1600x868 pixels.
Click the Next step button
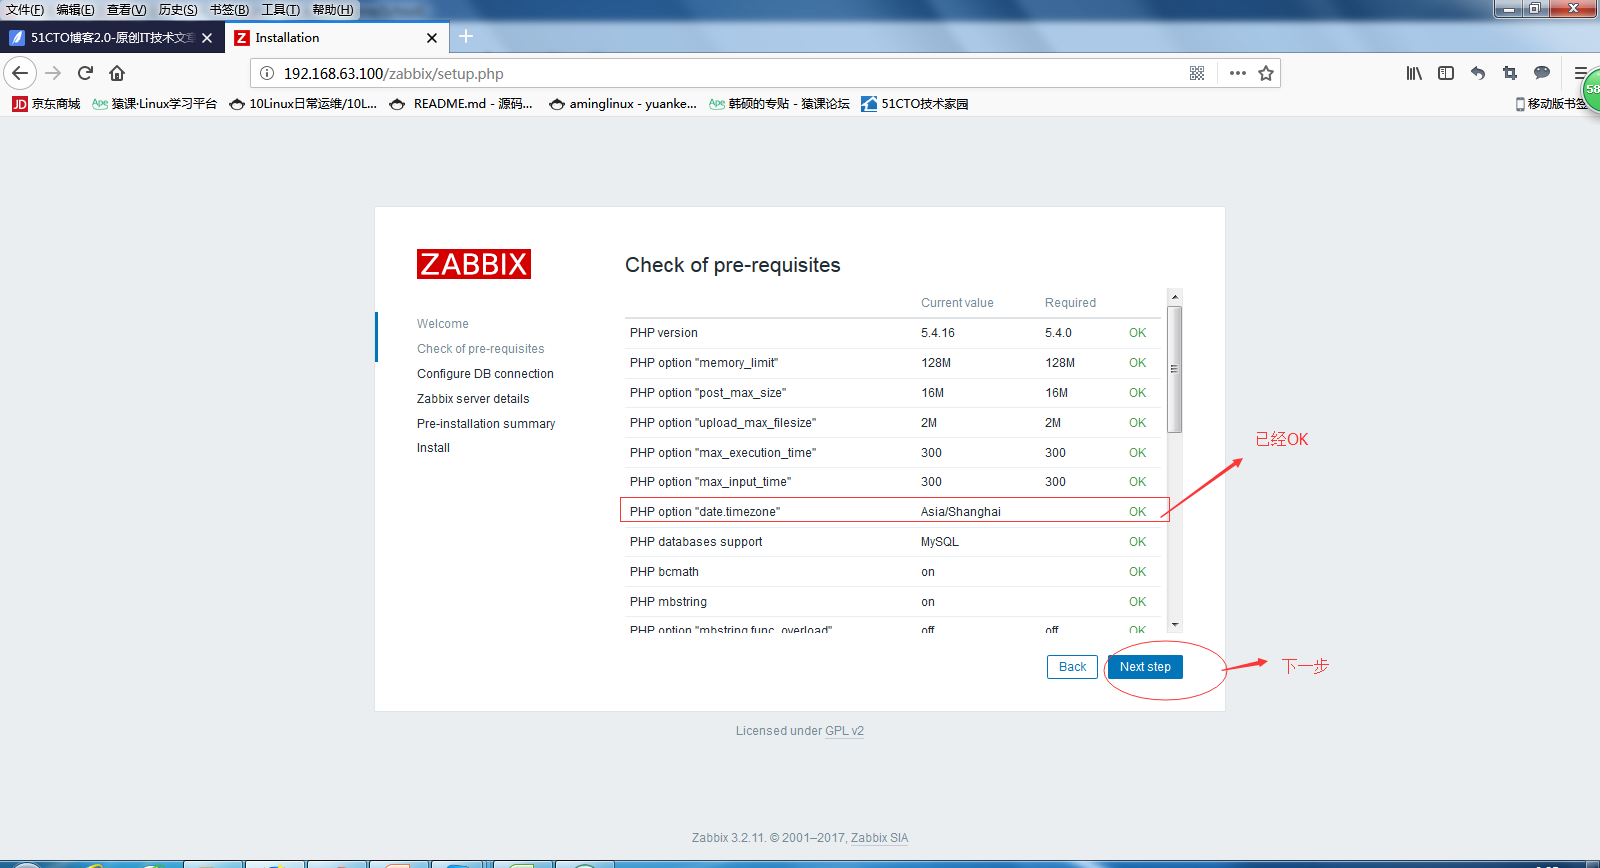1145,667
